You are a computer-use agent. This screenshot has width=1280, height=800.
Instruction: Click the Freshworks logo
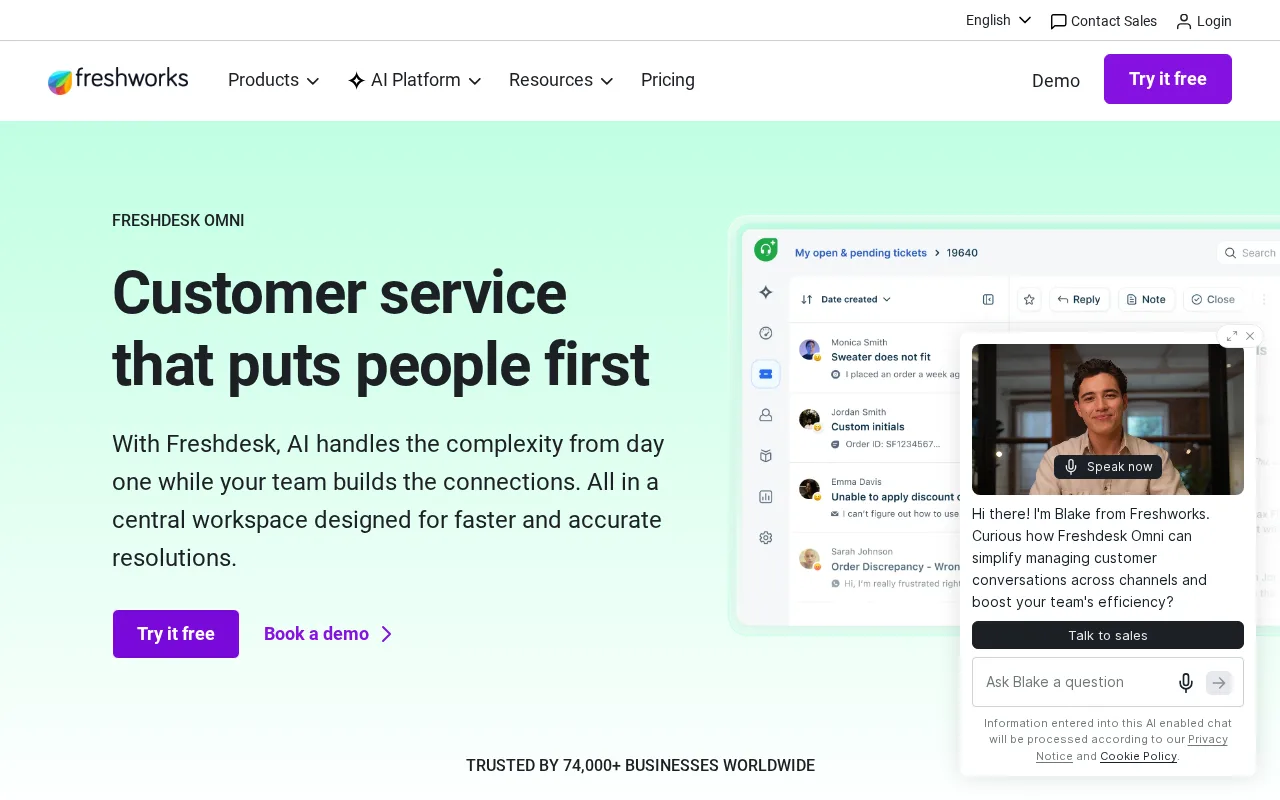click(x=118, y=80)
